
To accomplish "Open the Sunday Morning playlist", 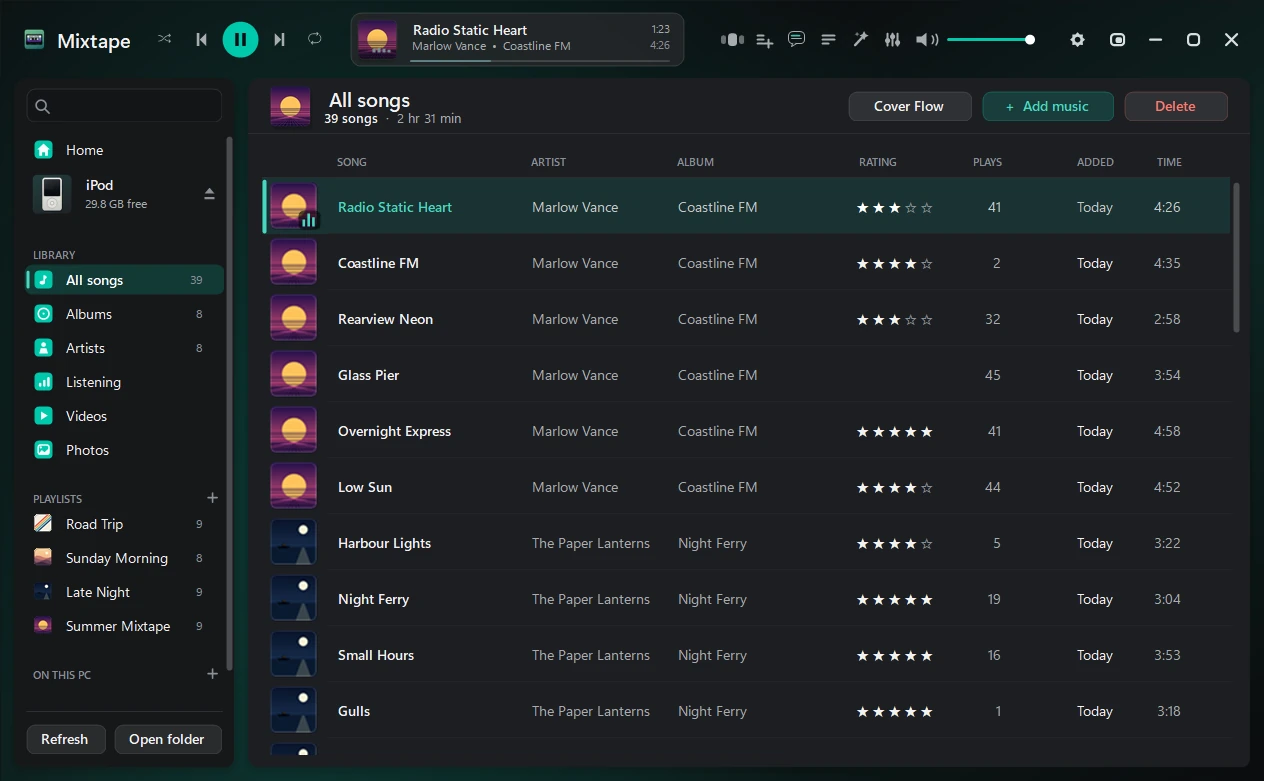I will tap(125, 558).
